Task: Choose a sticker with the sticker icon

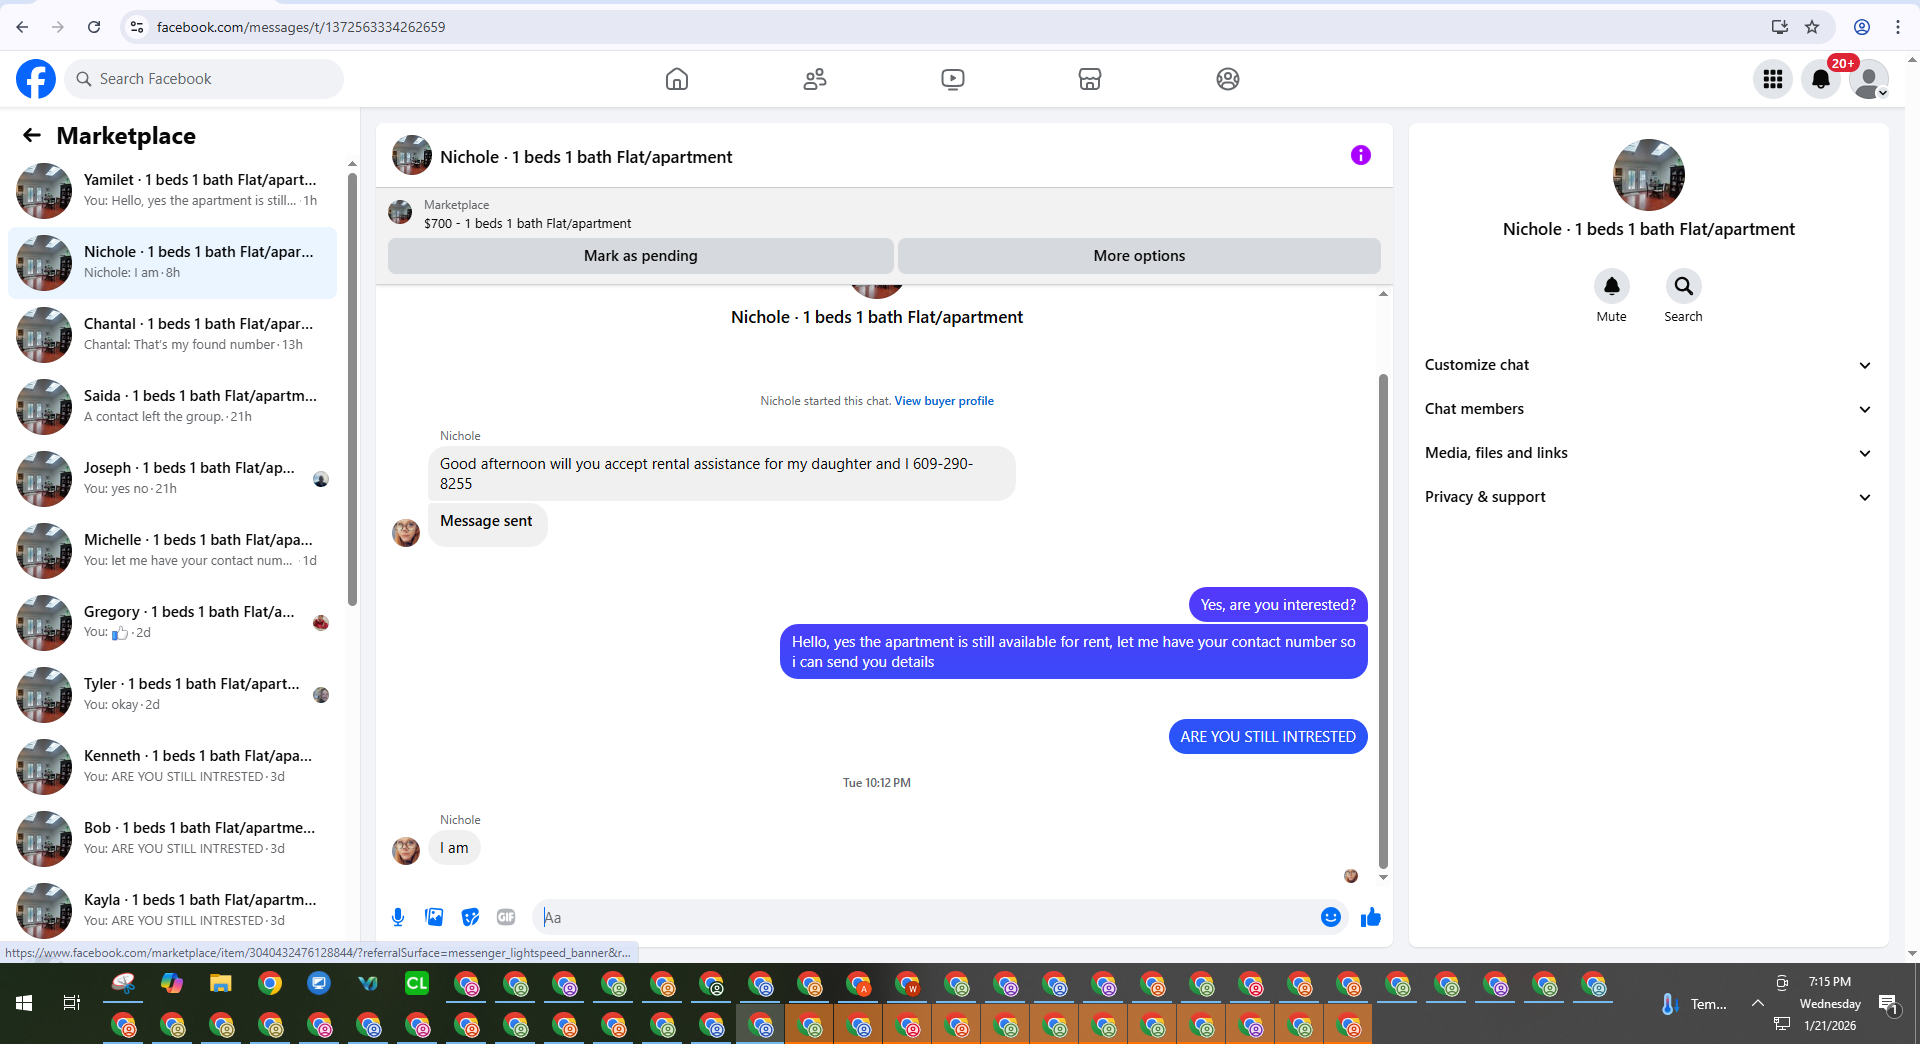Action: [470, 917]
